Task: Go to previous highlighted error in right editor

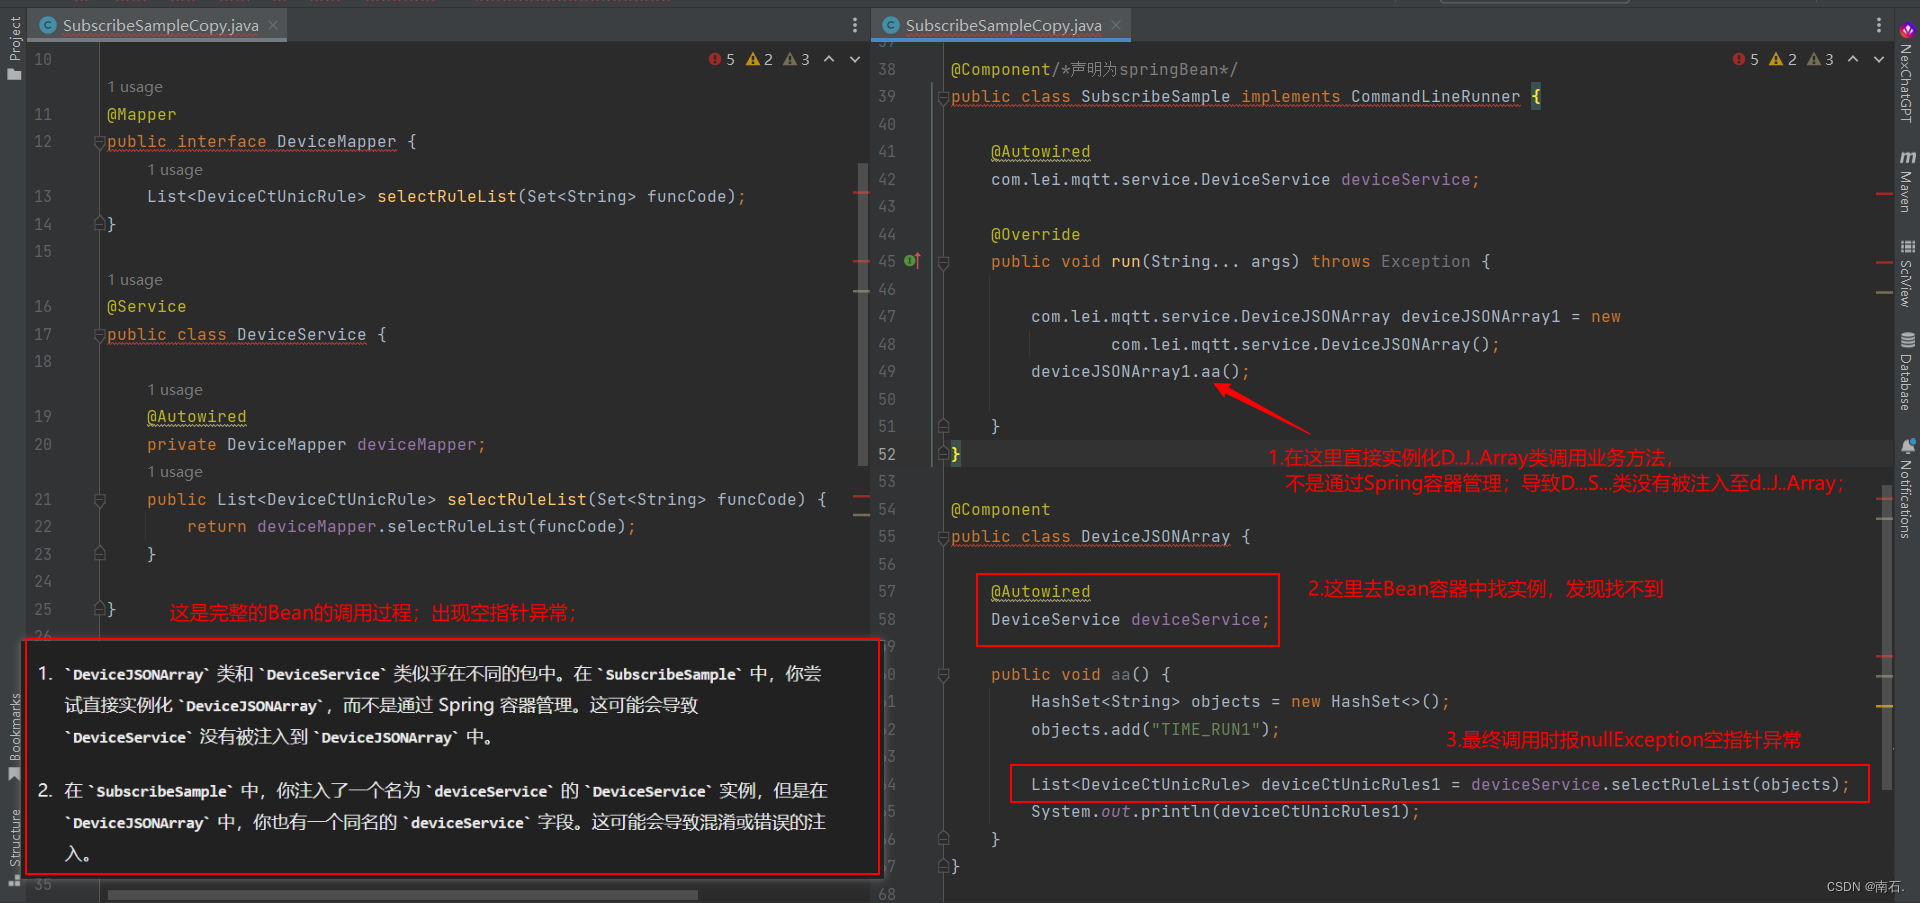Action: (x=1853, y=59)
